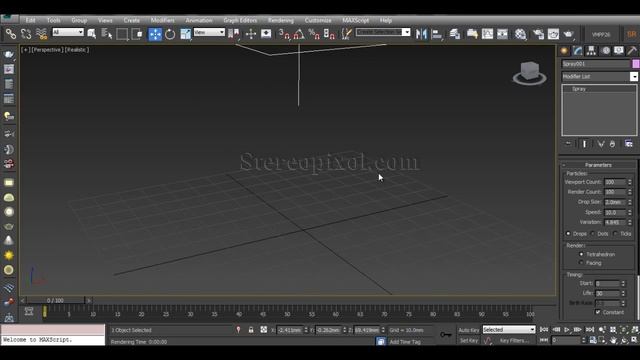Open the Perspective viewport label menu
This screenshot has height=360, width=640.
point(47,50)
